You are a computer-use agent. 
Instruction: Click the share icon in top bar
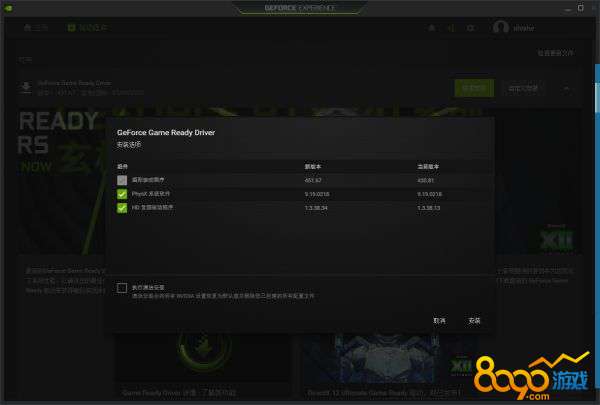point(451,28)
